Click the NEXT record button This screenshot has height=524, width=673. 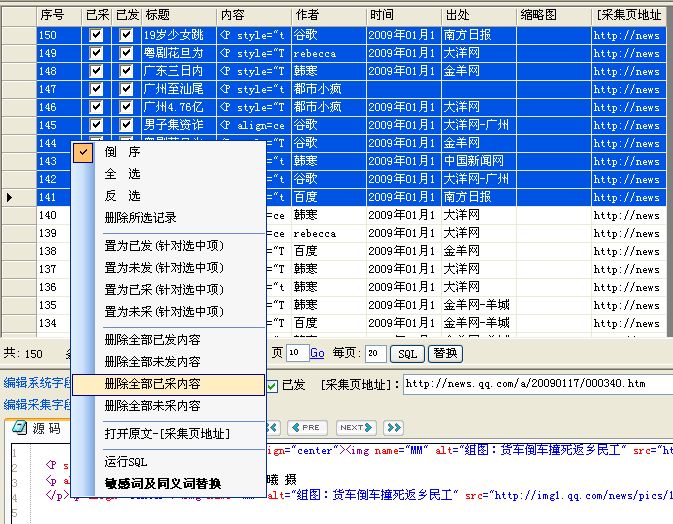pyautogui.click(x=356, y=427)
